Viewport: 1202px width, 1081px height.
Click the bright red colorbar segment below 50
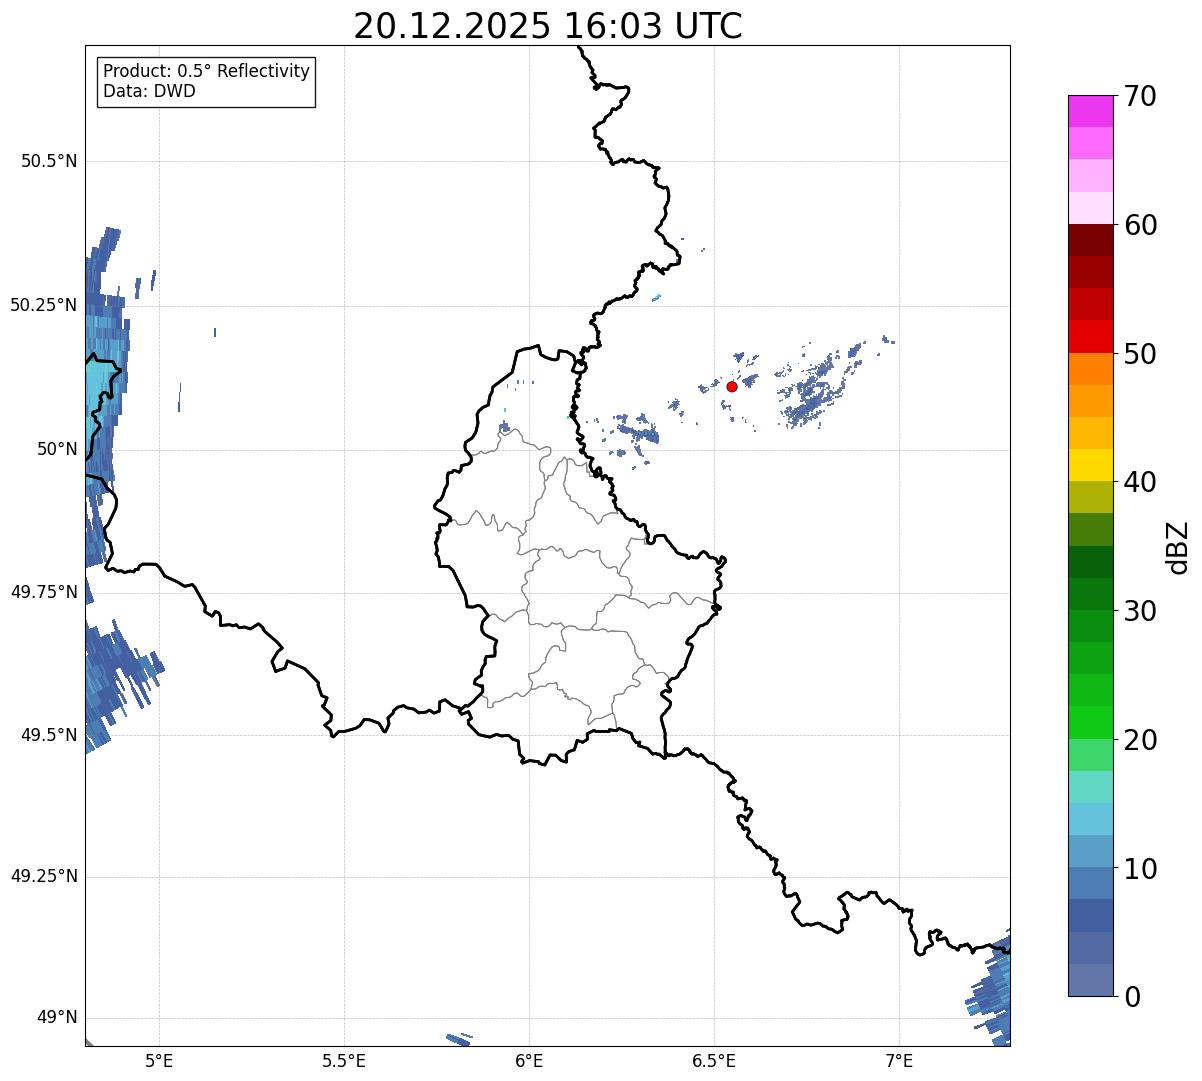point(1090,336)
